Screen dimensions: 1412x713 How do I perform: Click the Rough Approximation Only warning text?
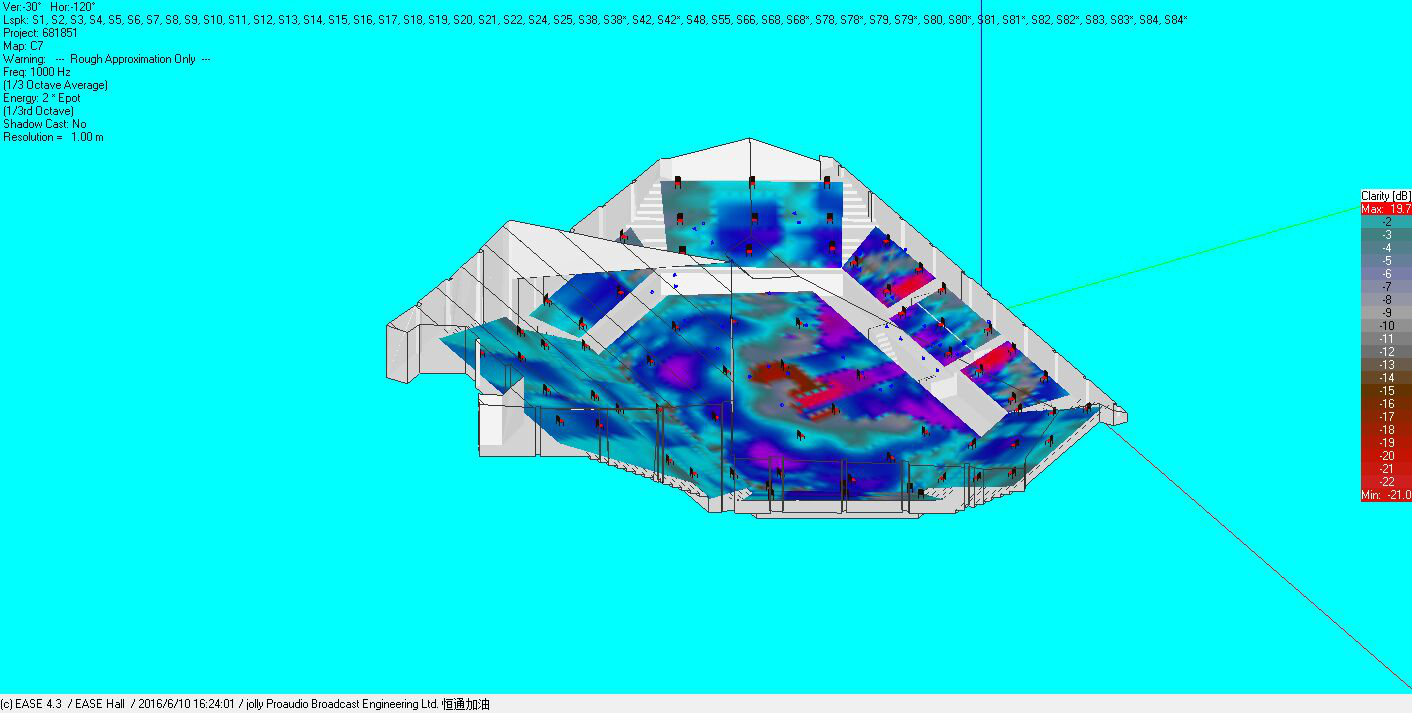point(133,59)
